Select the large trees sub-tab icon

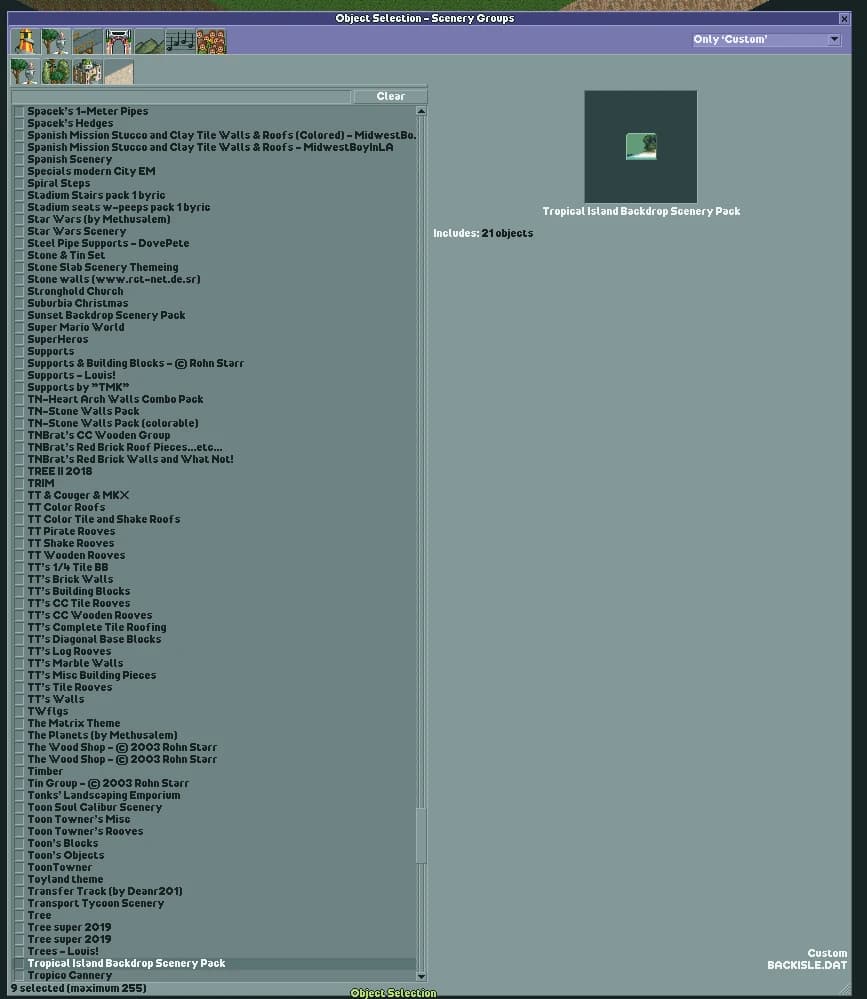coord(56,71)
